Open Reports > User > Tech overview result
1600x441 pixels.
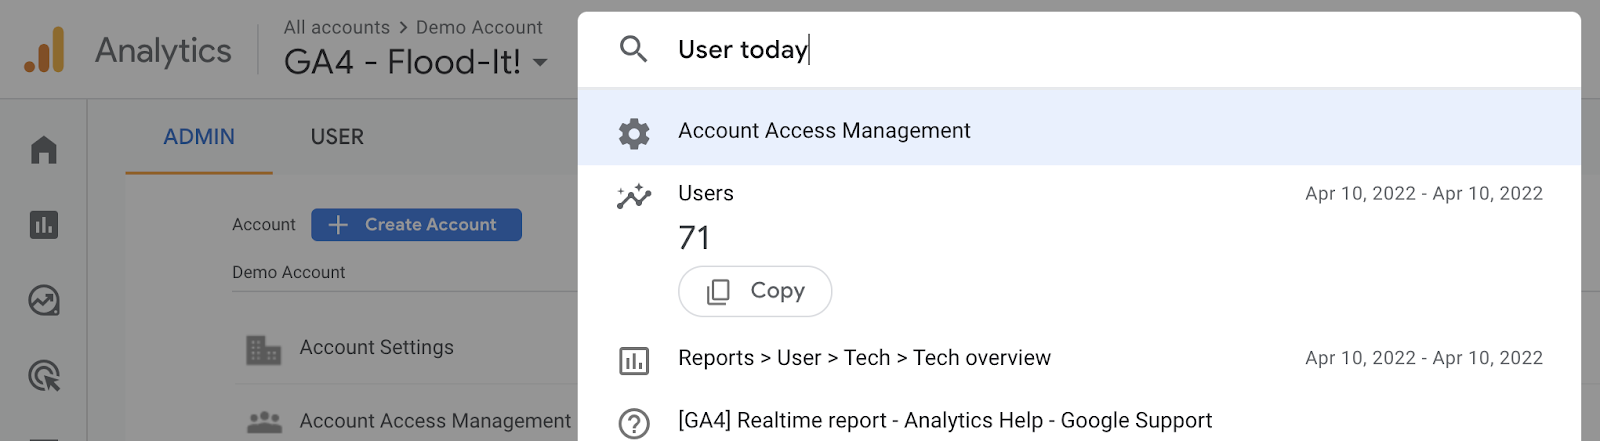pos(864,358)
